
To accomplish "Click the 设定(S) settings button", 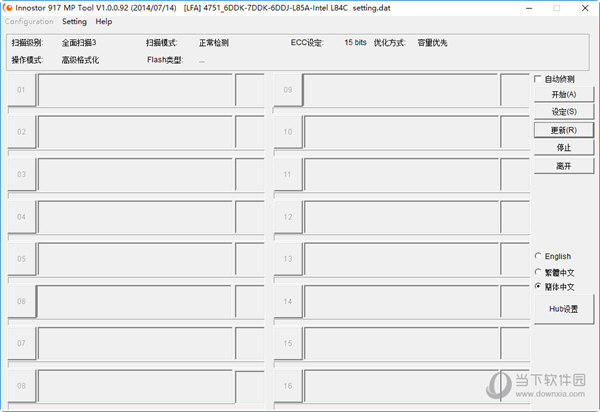I will 564,112.
